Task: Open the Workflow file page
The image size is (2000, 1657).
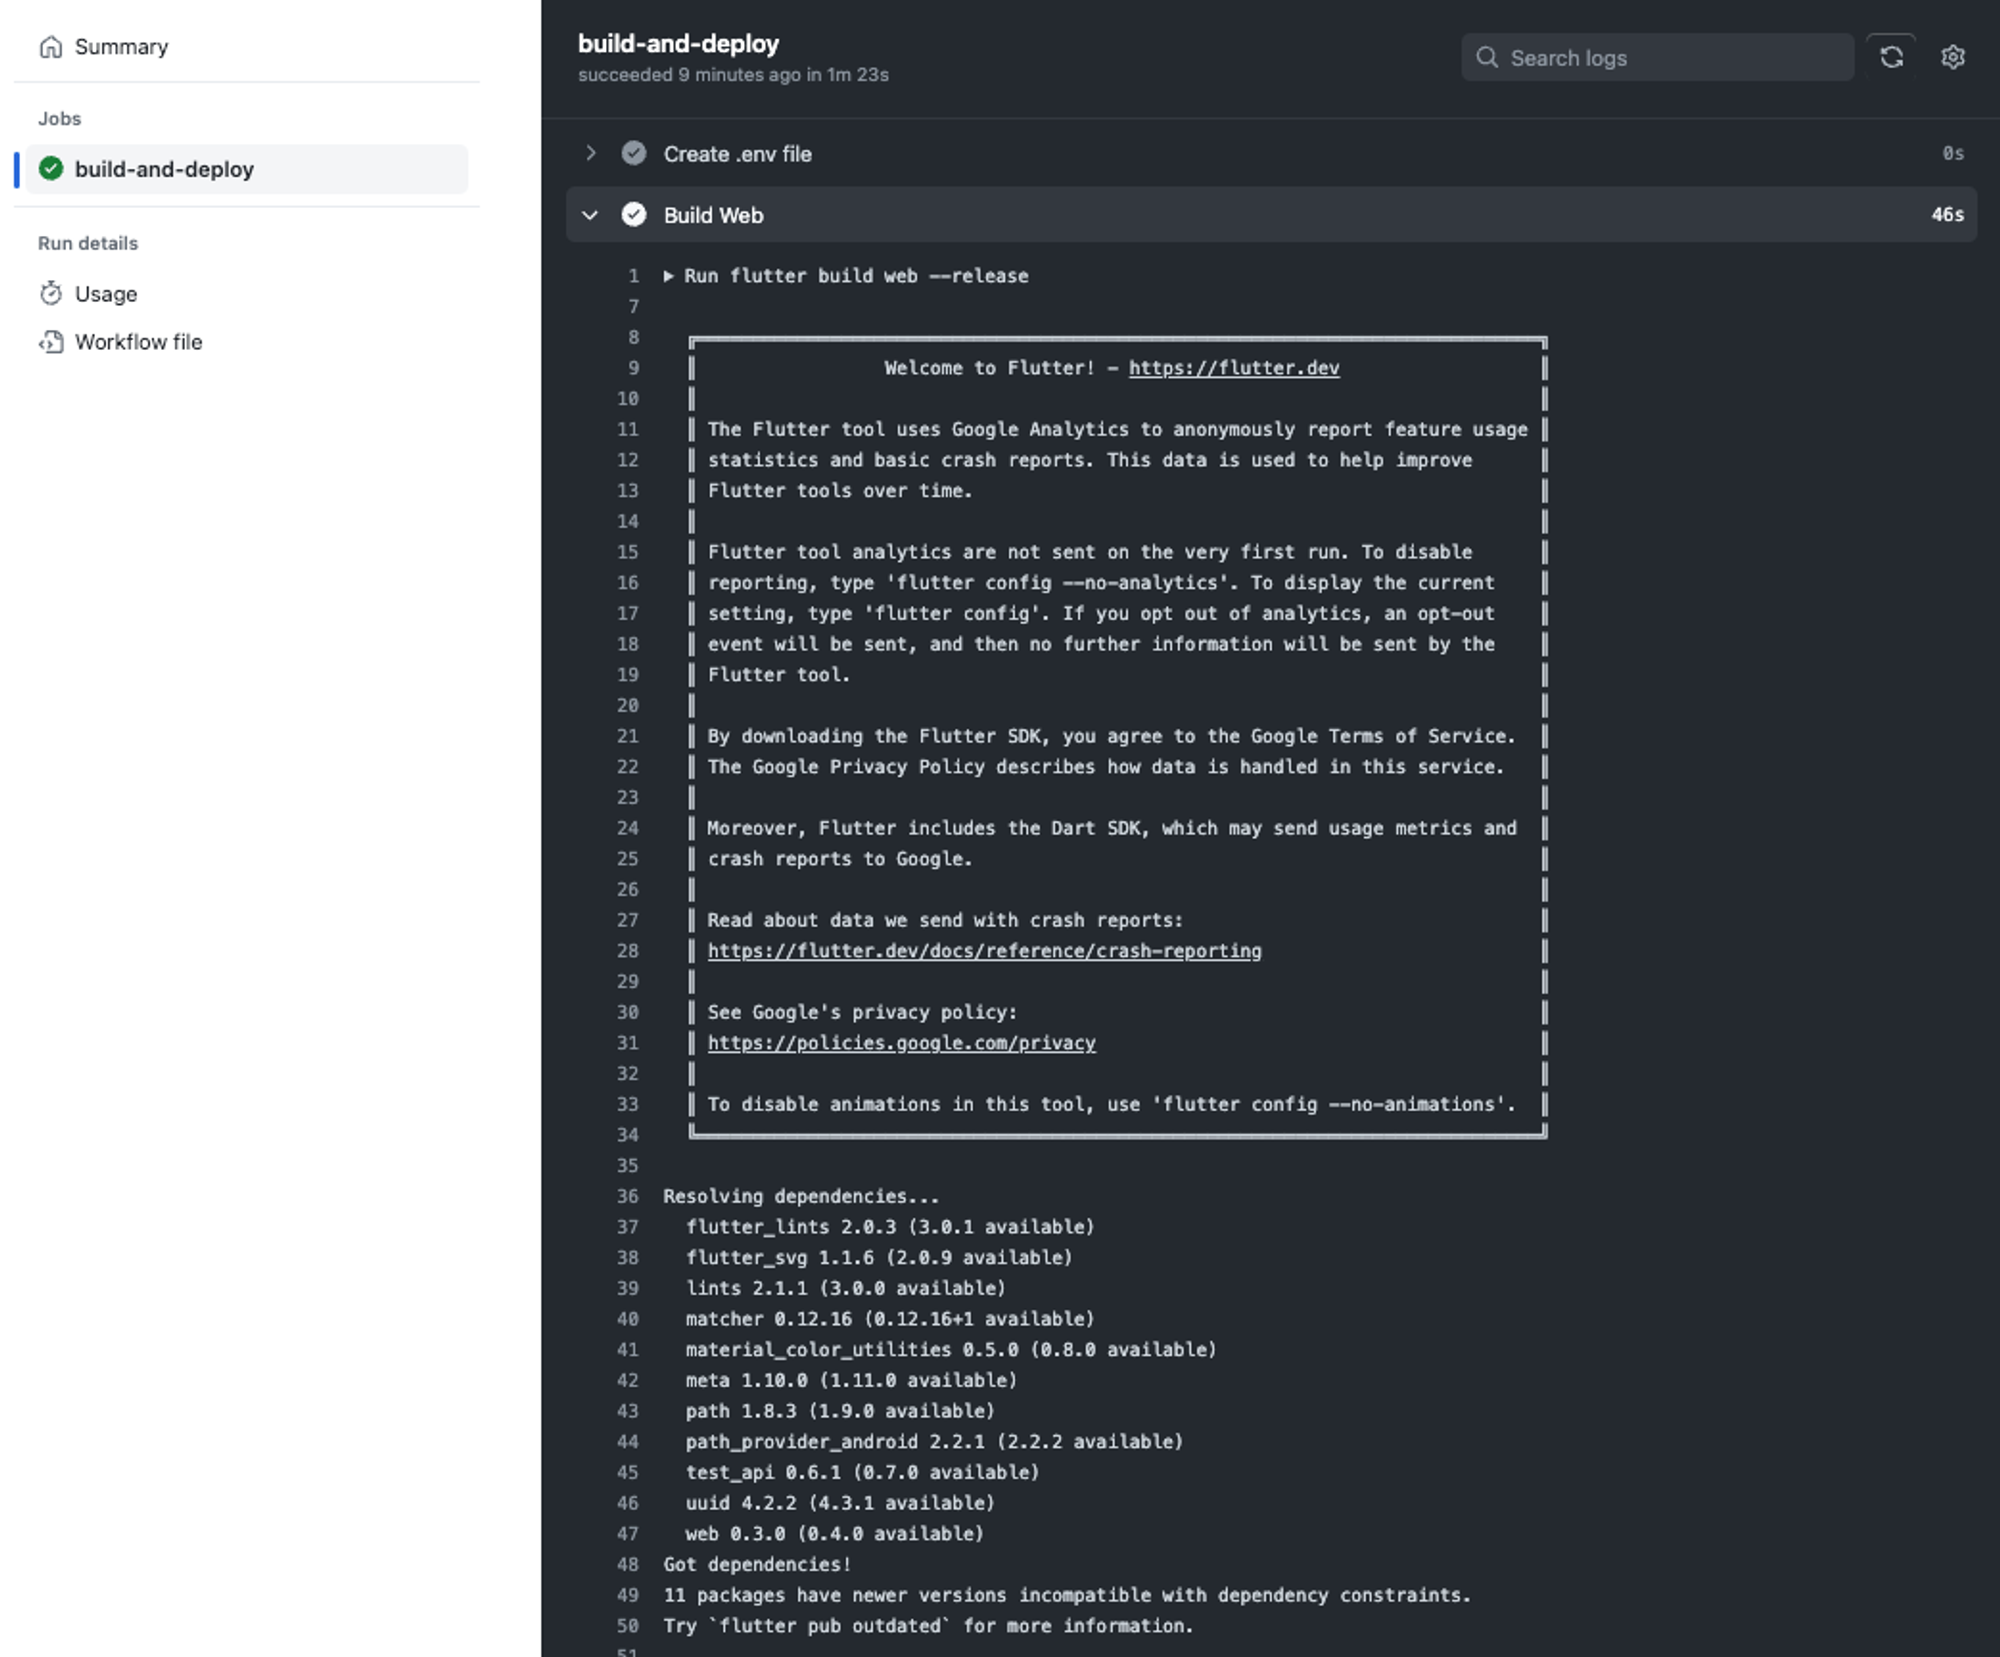Action: pos(138,342)
